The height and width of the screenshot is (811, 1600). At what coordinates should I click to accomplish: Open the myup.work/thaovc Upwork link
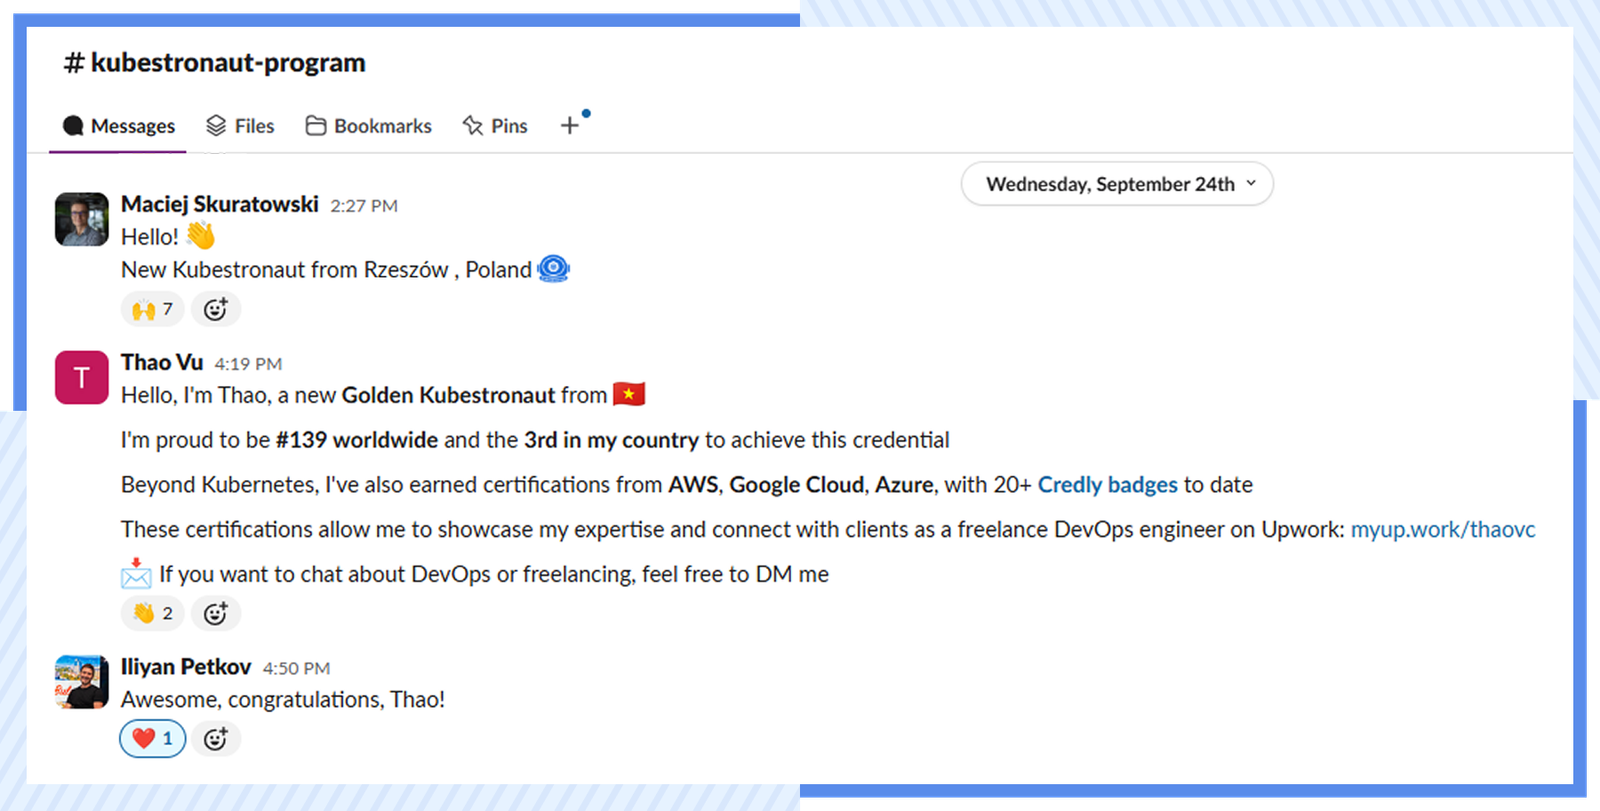tap(1442, 530)
